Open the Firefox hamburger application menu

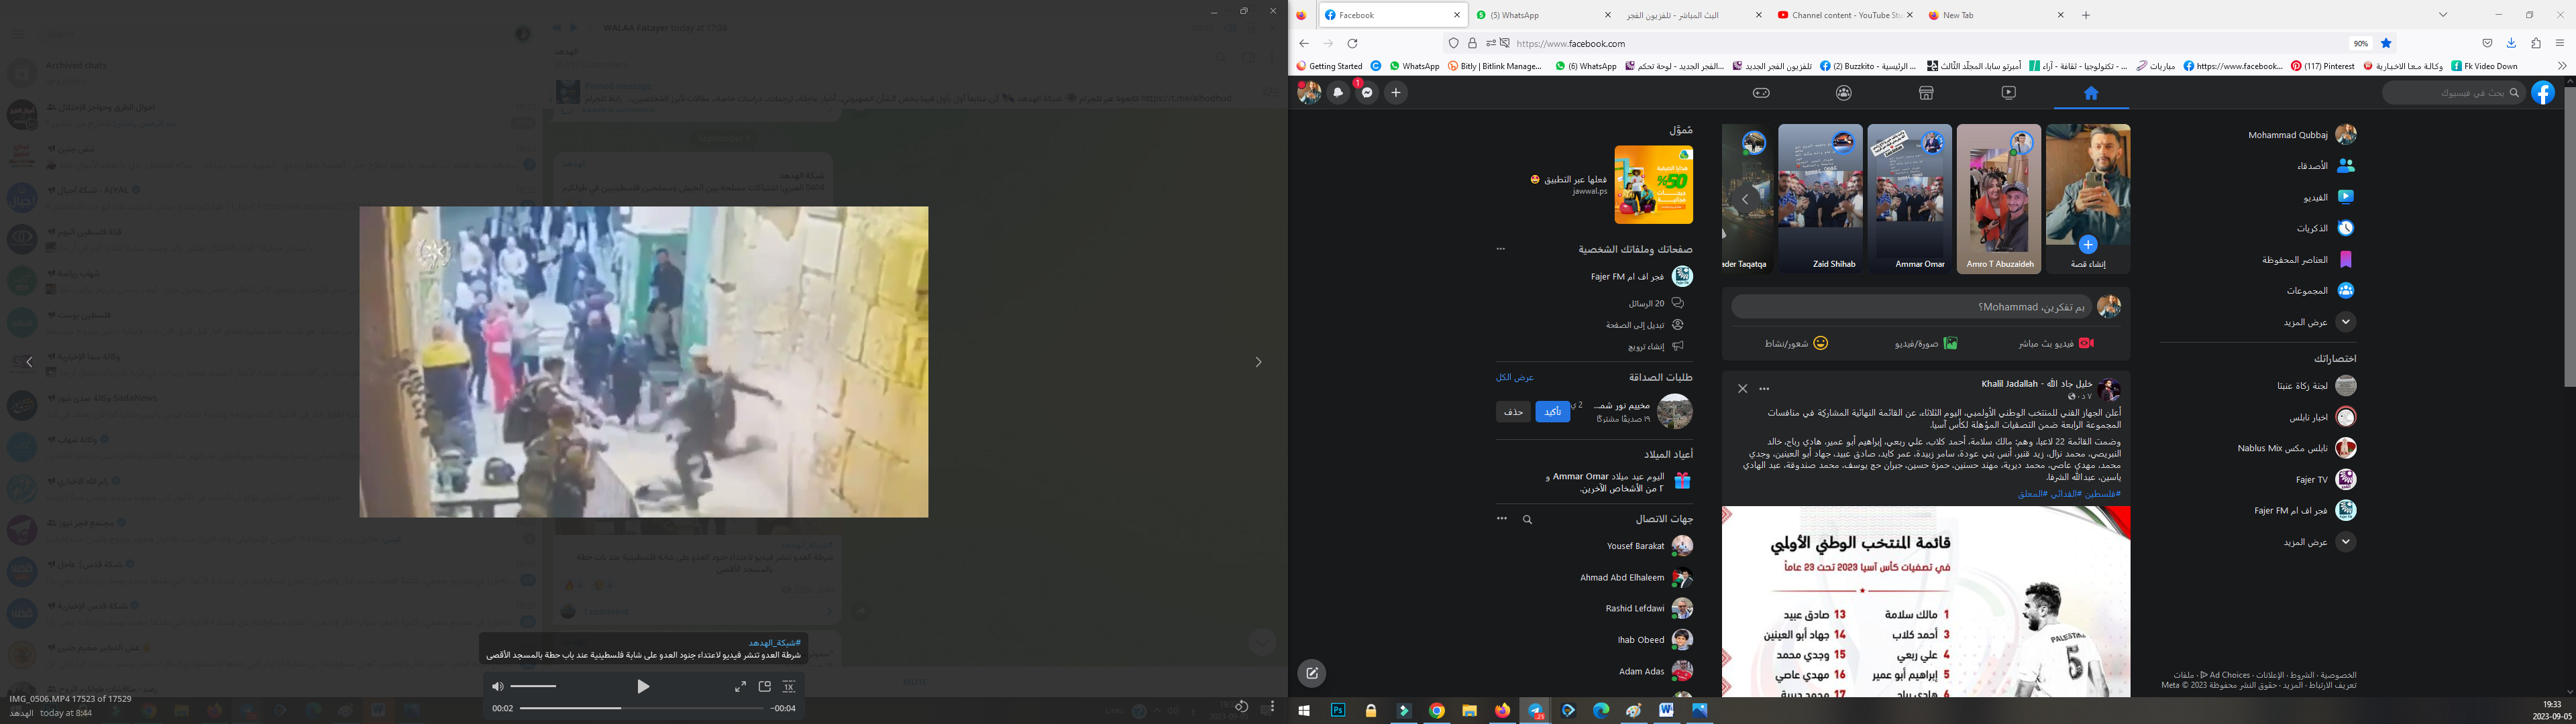[2560, 43]
